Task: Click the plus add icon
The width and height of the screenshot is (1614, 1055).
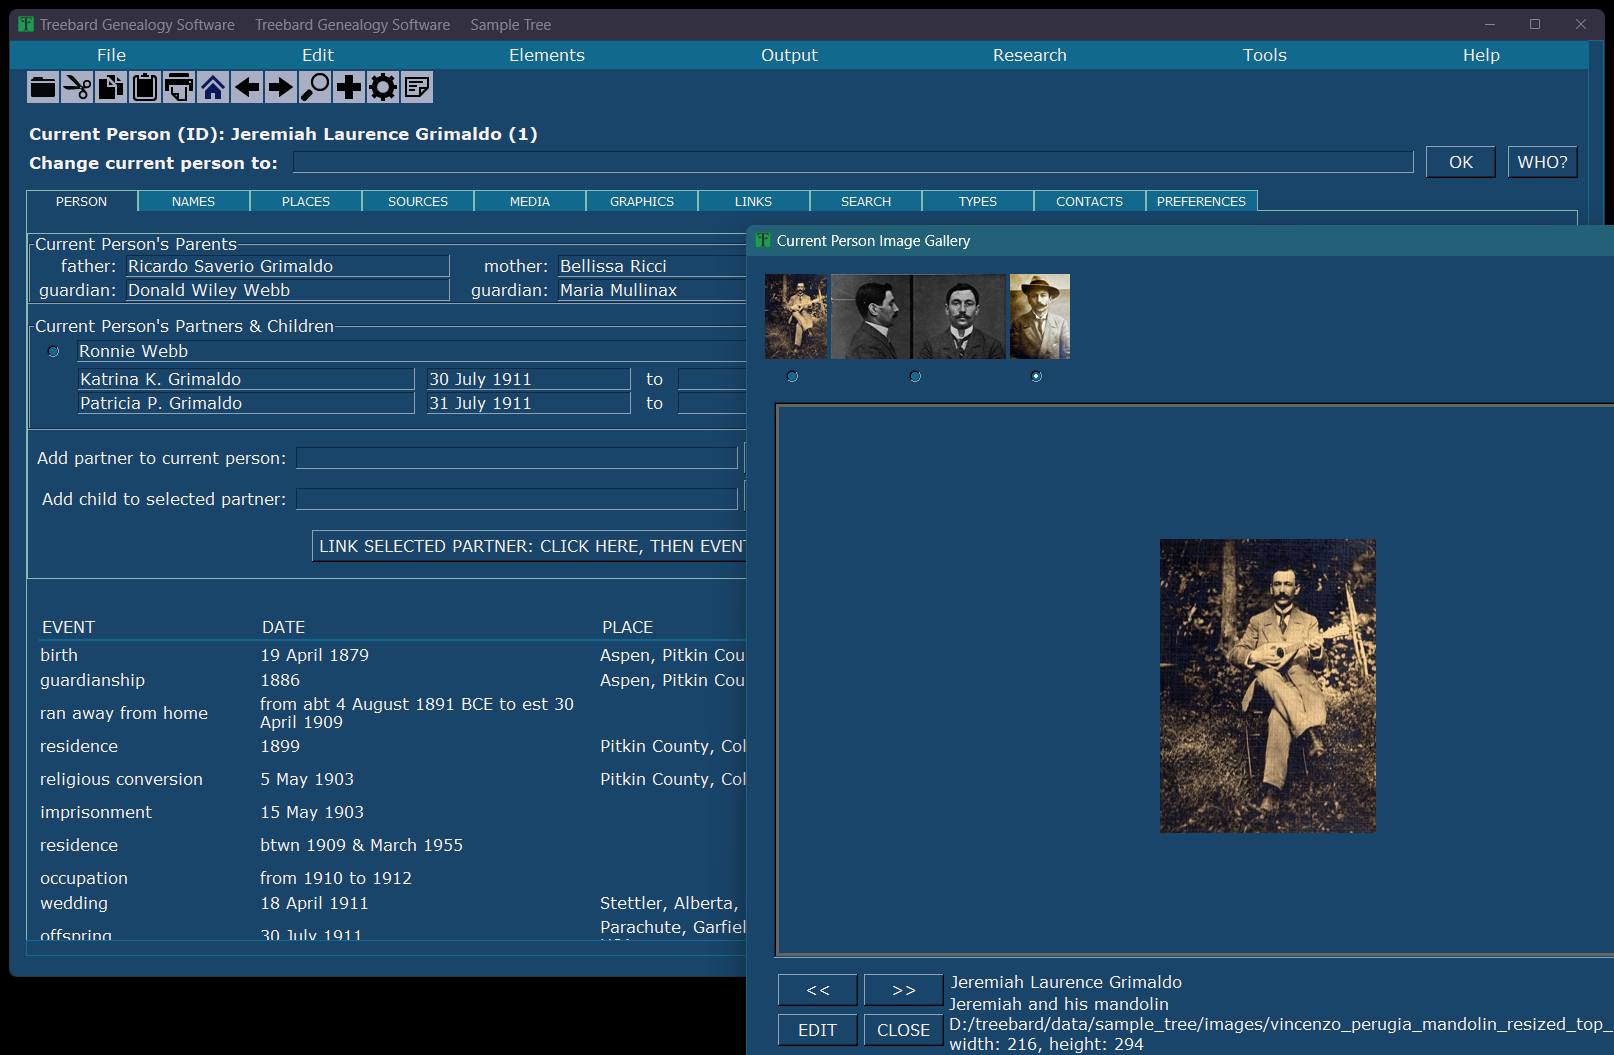Action: [x=349, y=88]
